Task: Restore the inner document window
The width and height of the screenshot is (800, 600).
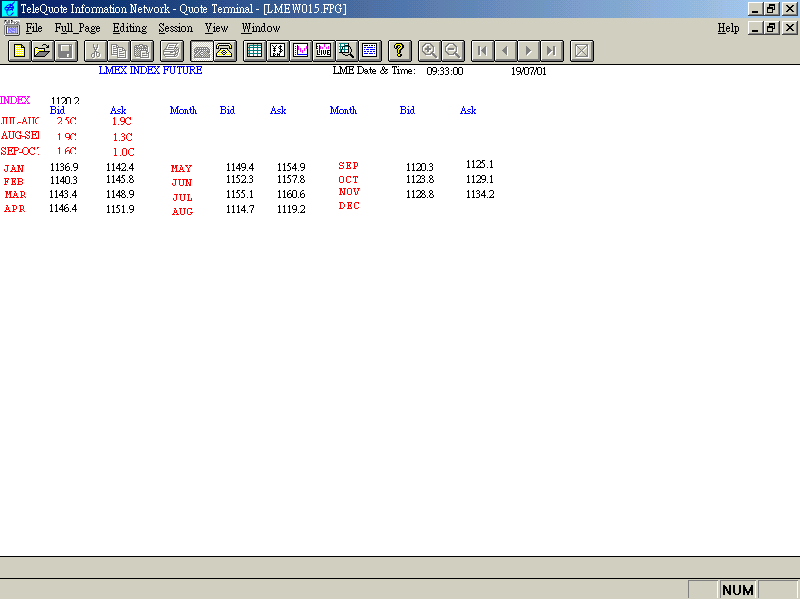Action: coord(771,28)
